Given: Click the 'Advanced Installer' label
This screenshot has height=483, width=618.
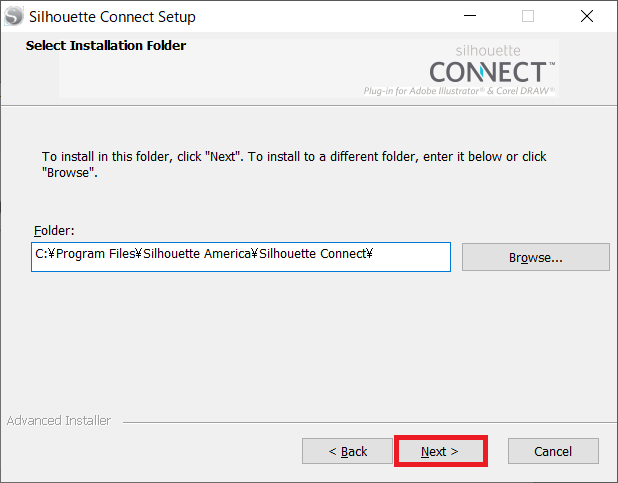Looking at the screenshot, I should 59,421.
